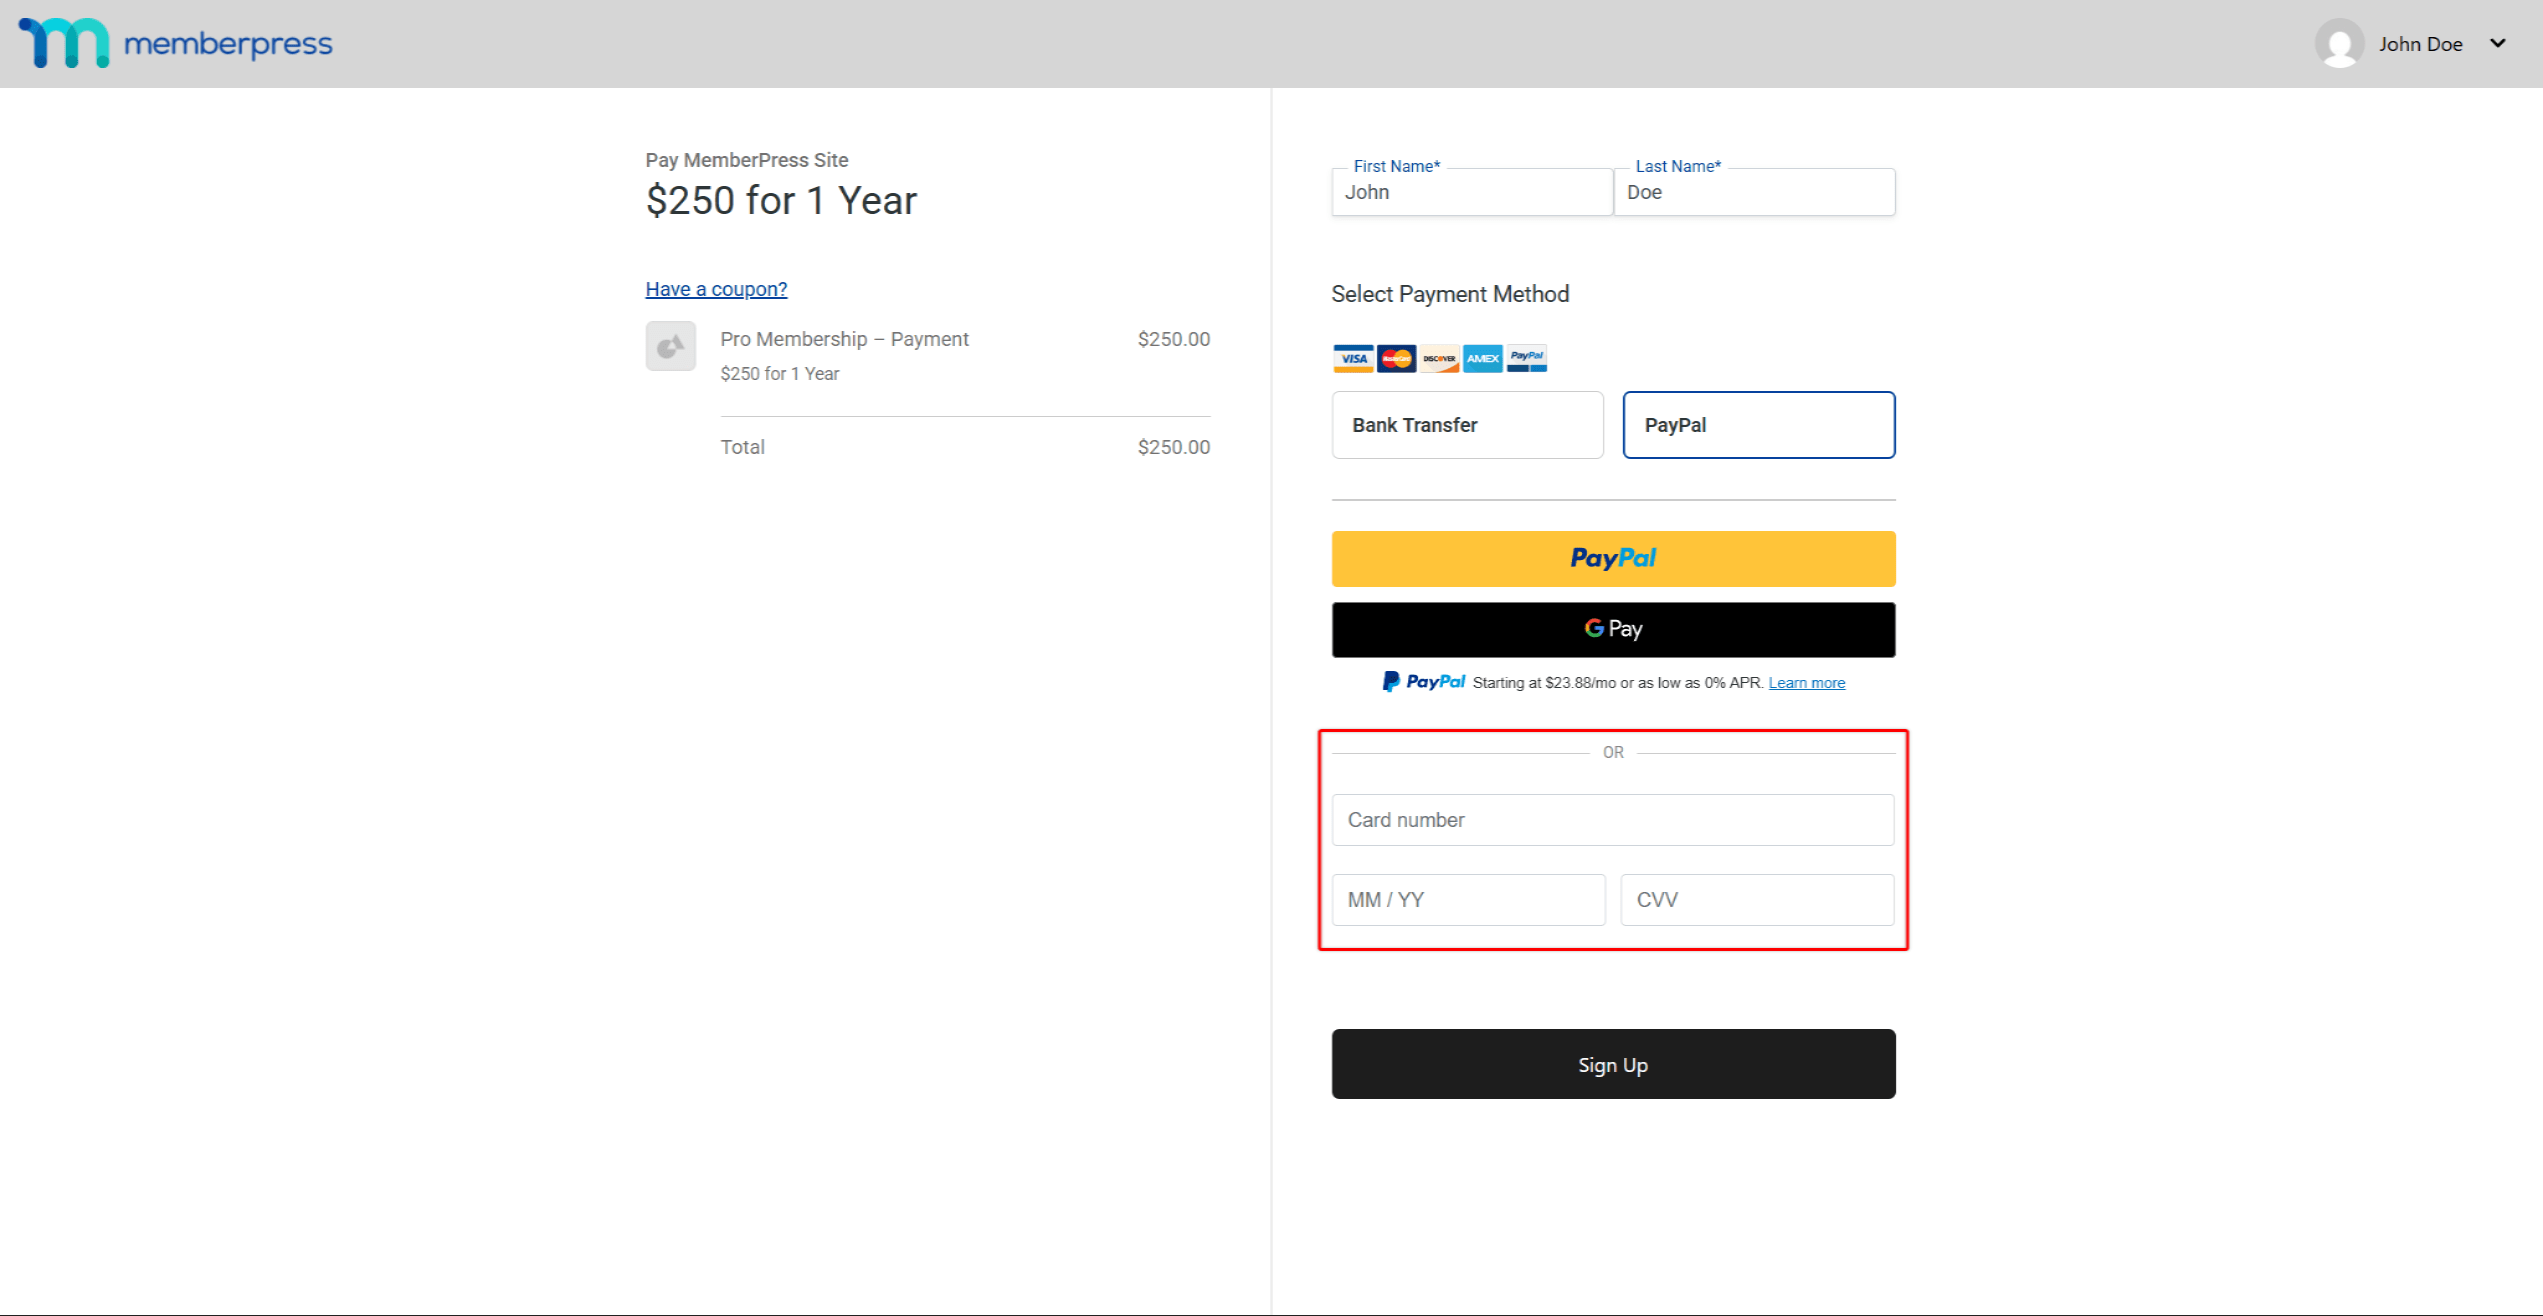Screen dimensions: 2543x1316
Task: Click the Amex card icon
Action: pos(1481,358)
